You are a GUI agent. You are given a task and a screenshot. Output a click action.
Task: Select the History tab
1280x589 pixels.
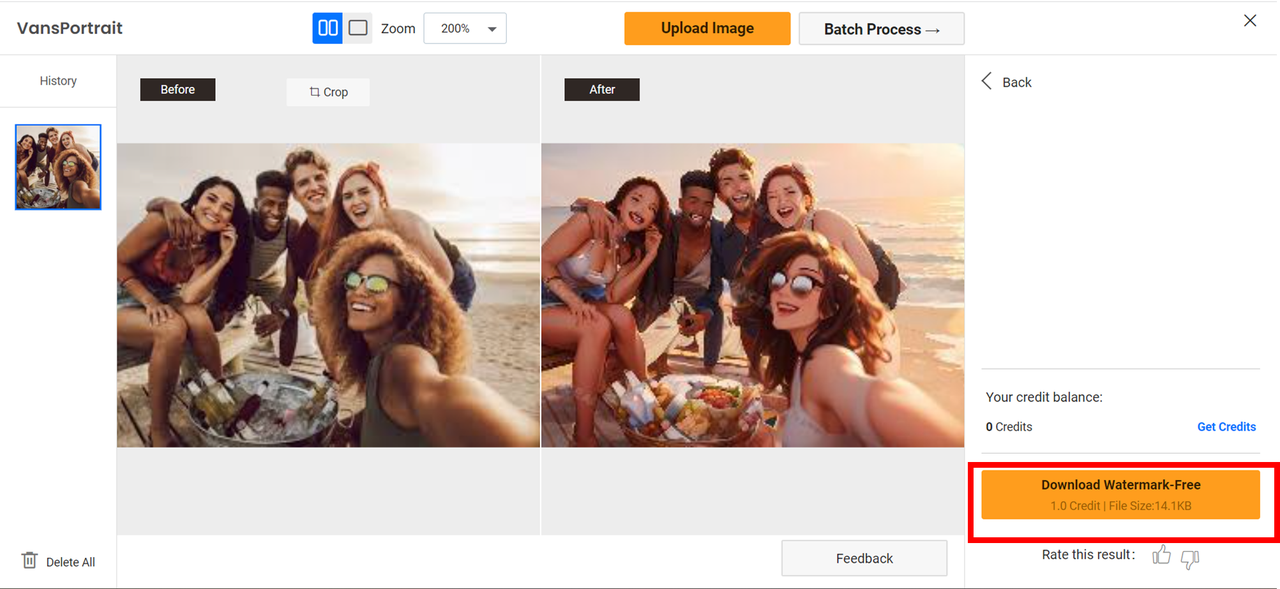[58, 81]
